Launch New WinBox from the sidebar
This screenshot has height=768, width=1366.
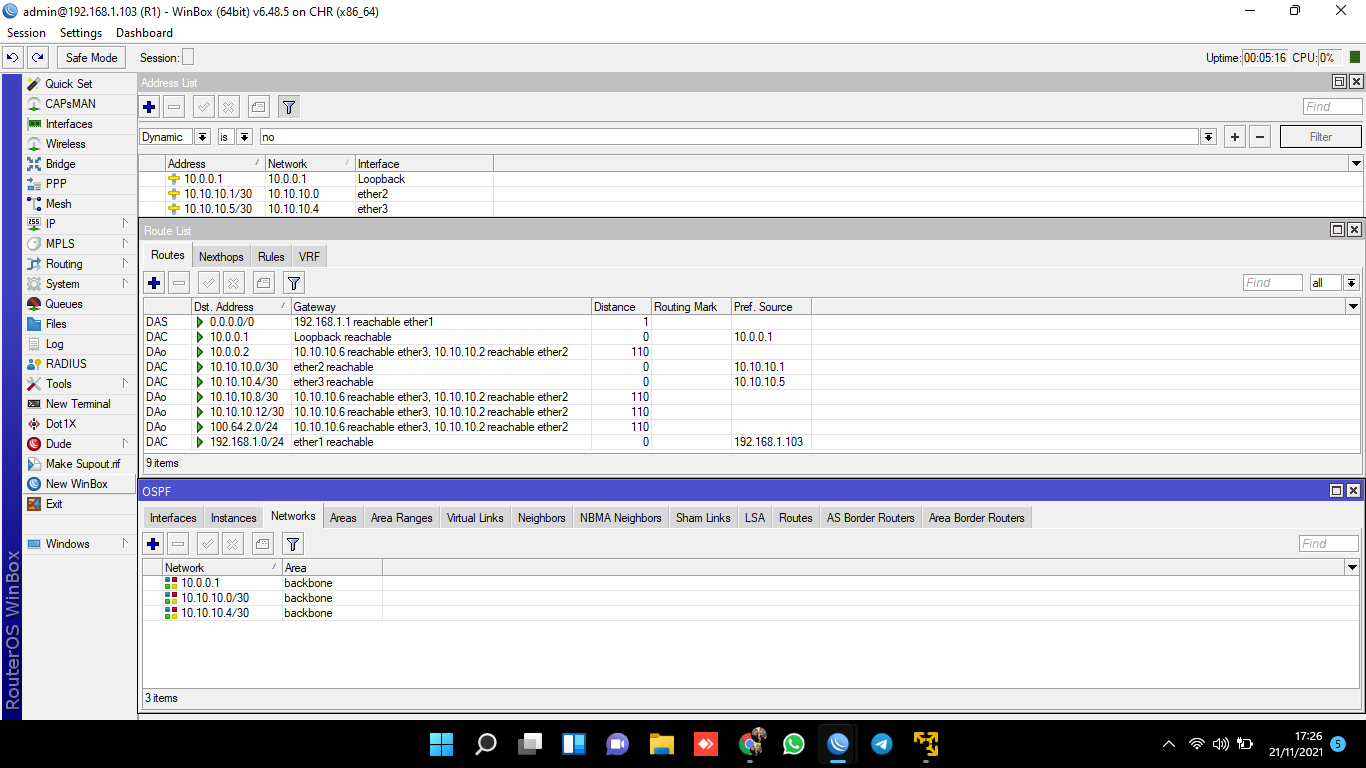pos(80,484)
